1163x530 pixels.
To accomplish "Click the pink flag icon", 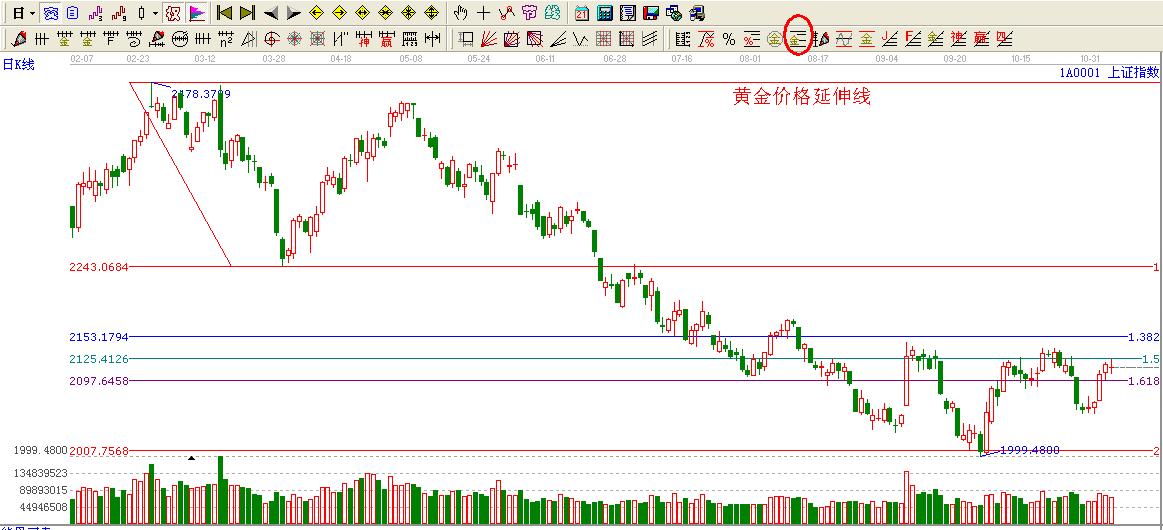I will coord(197,13).
